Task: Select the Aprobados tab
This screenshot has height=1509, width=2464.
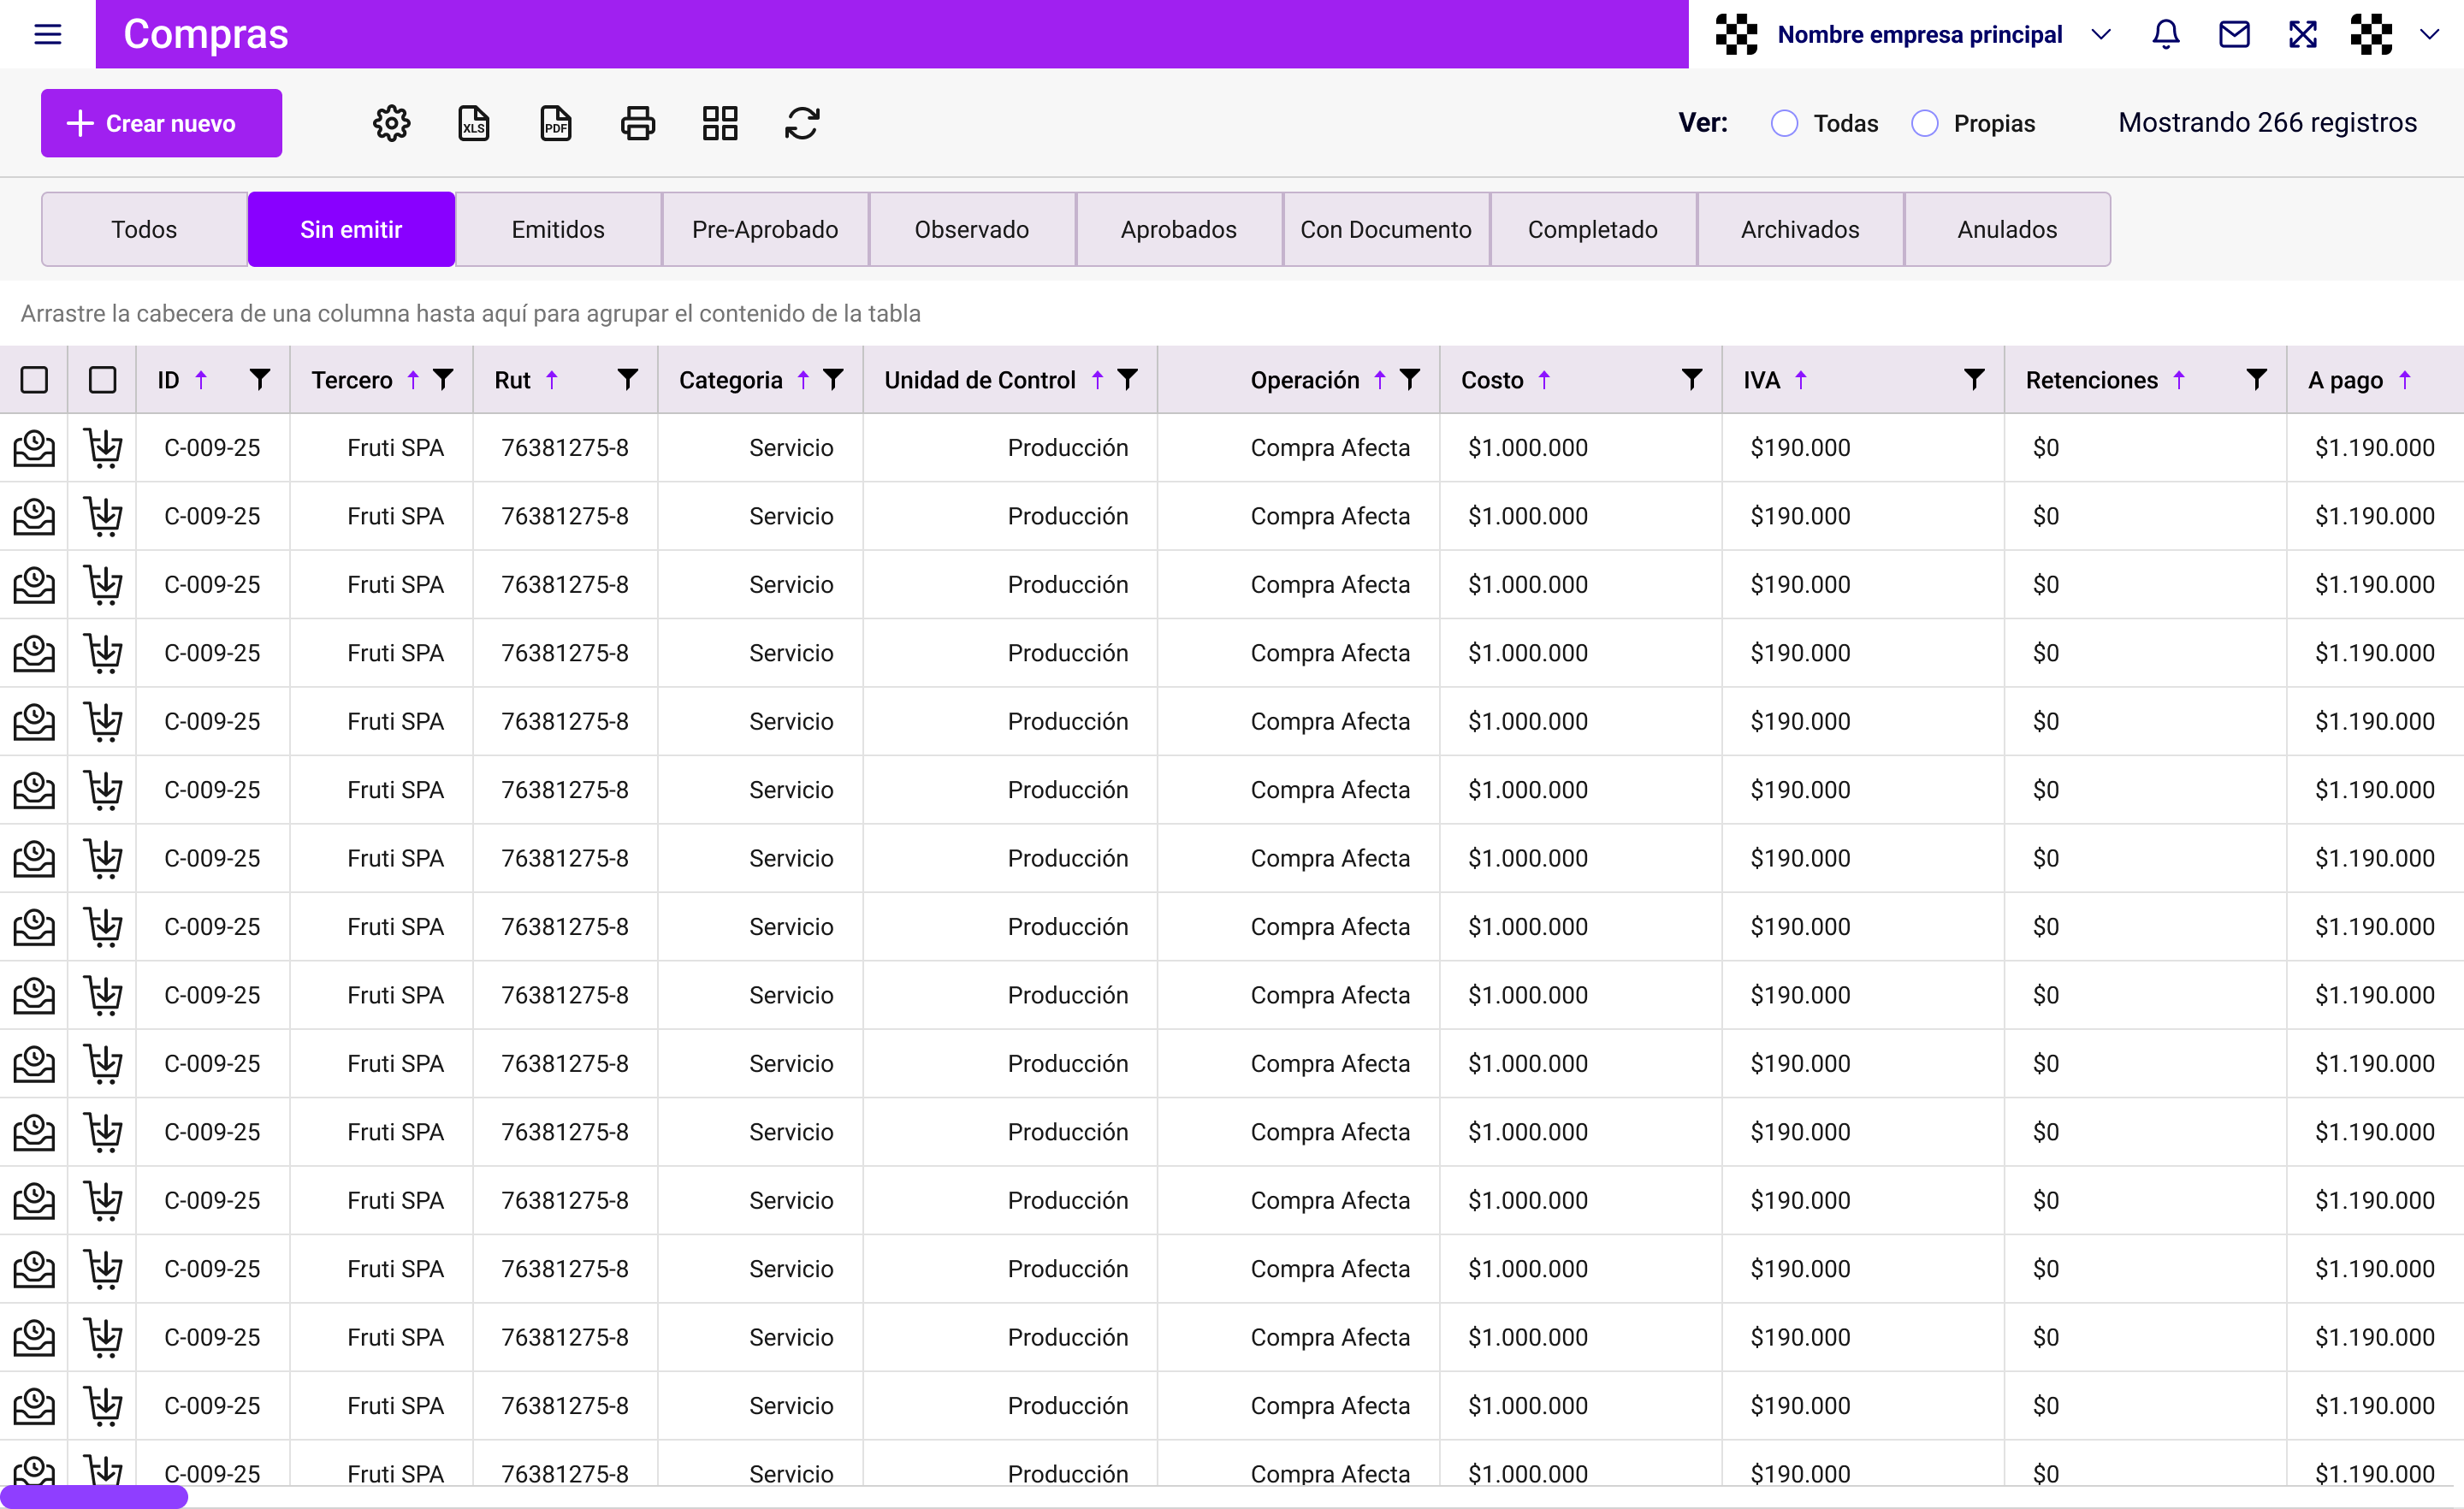Action: click(1179, 229)
